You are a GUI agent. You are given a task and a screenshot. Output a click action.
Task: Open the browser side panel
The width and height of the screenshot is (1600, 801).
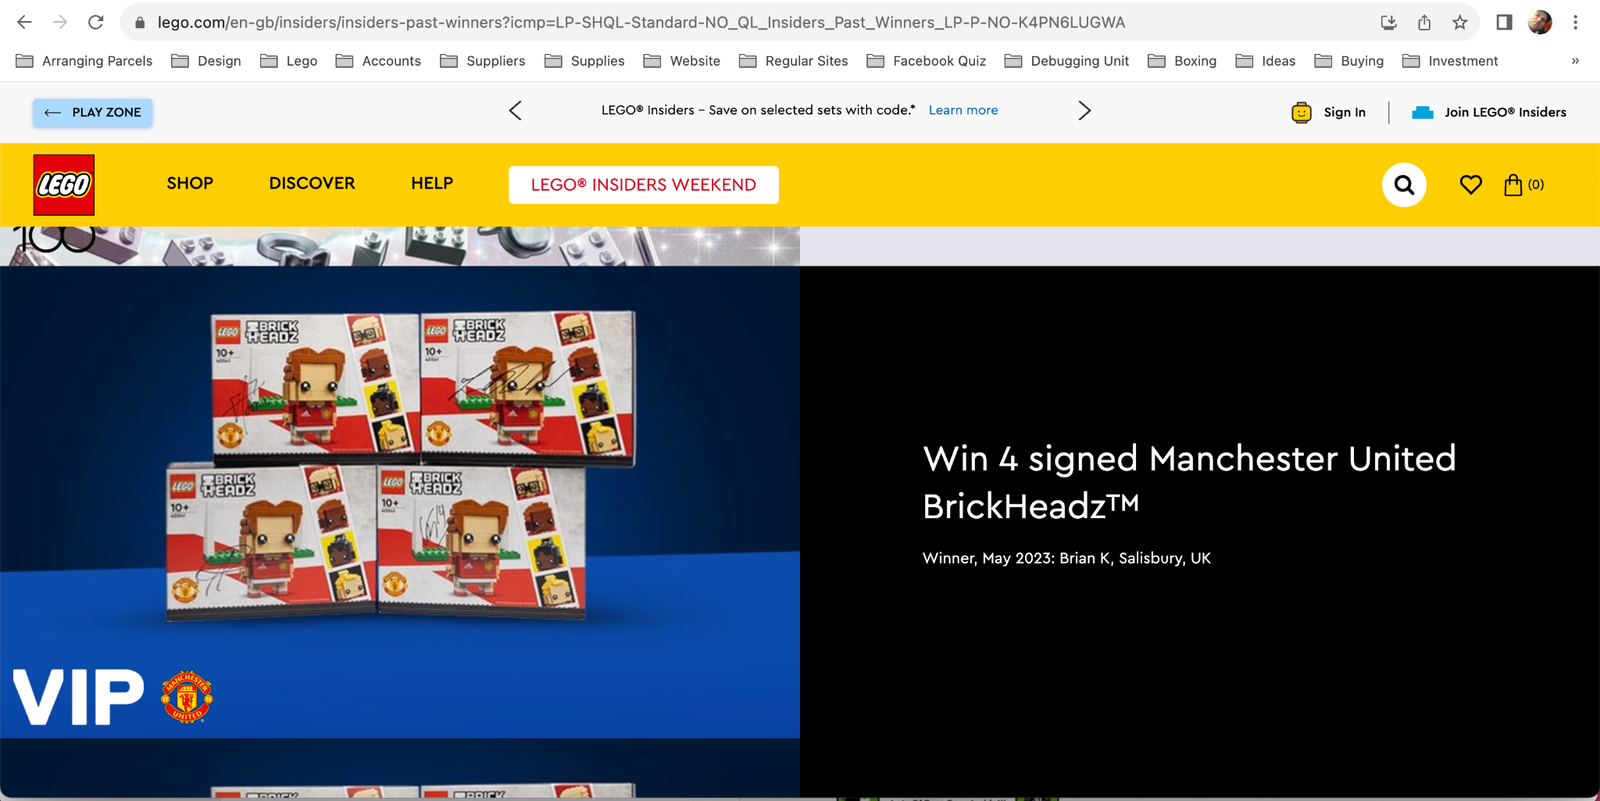coord(1504,22)
